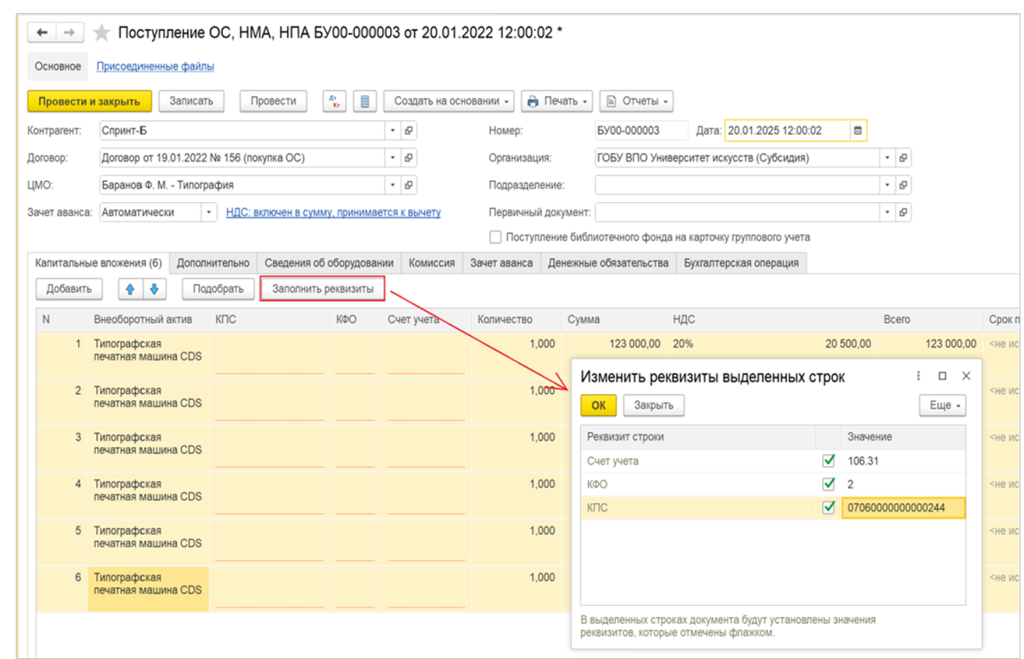Edit КПС value 07060000000000244
Screen dimensions: 1024x659
pyautogui.click(x=903, y=507)
